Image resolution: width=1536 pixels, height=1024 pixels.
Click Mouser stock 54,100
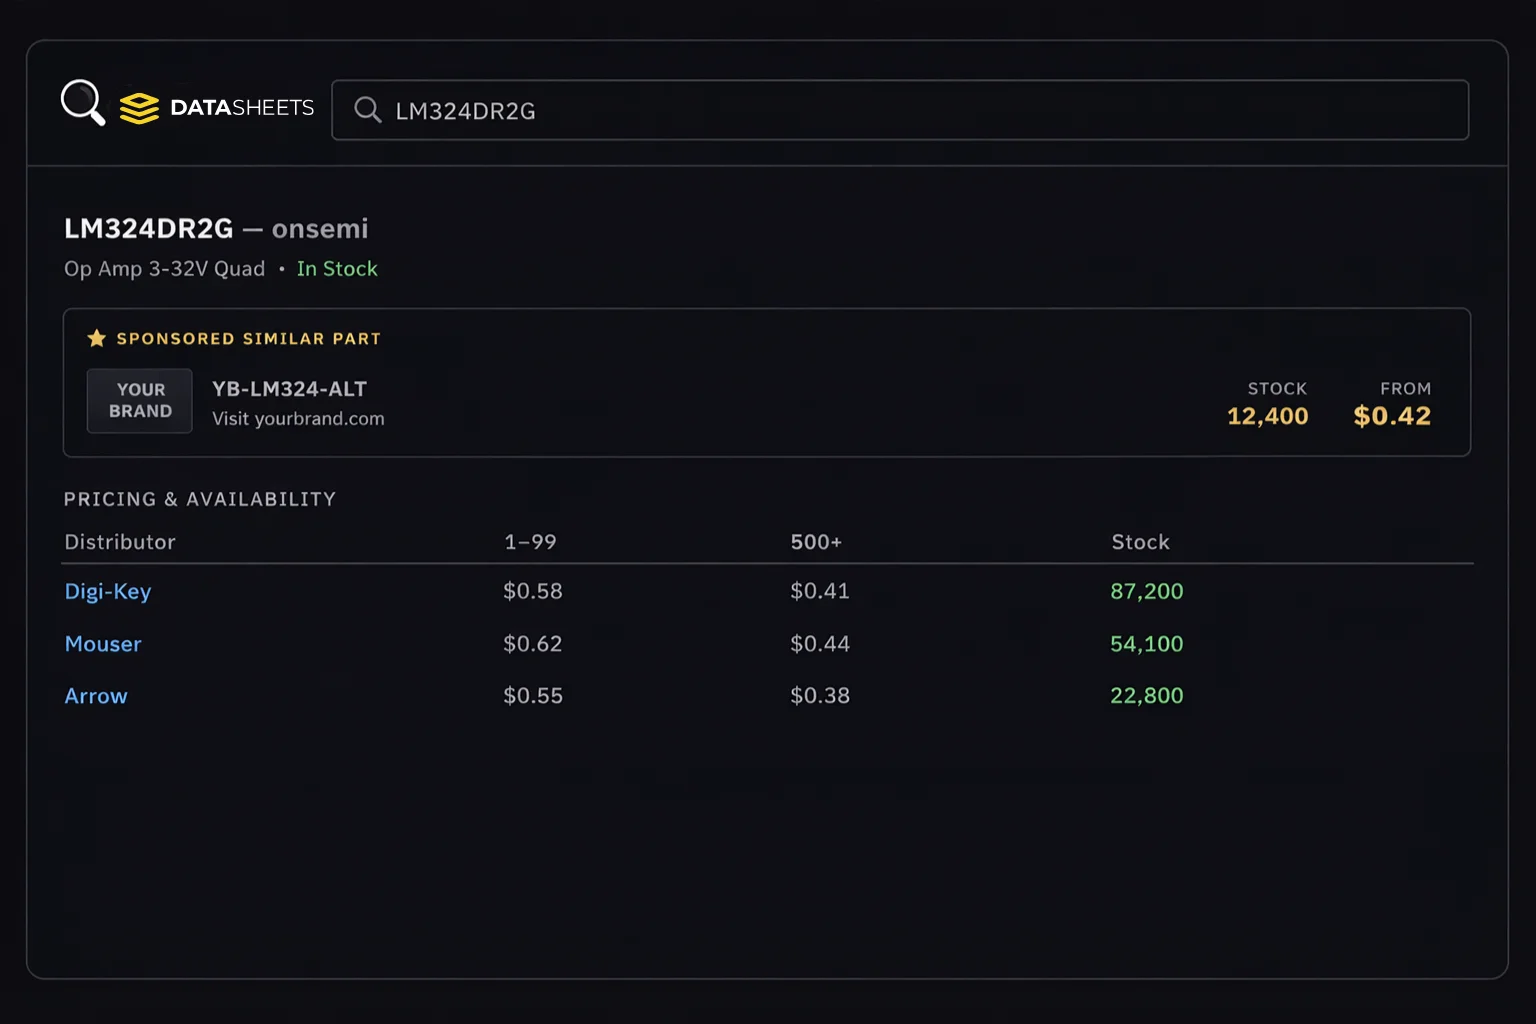tap(1147, 644)
